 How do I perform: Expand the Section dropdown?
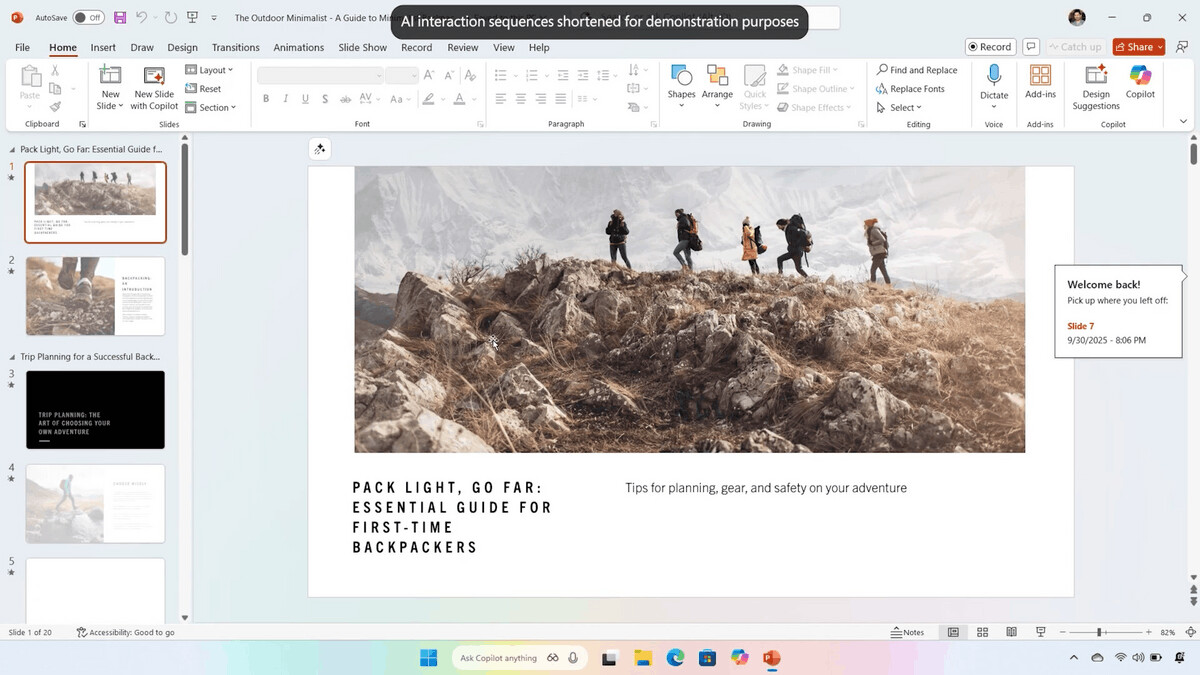click(x=211, y=107)
